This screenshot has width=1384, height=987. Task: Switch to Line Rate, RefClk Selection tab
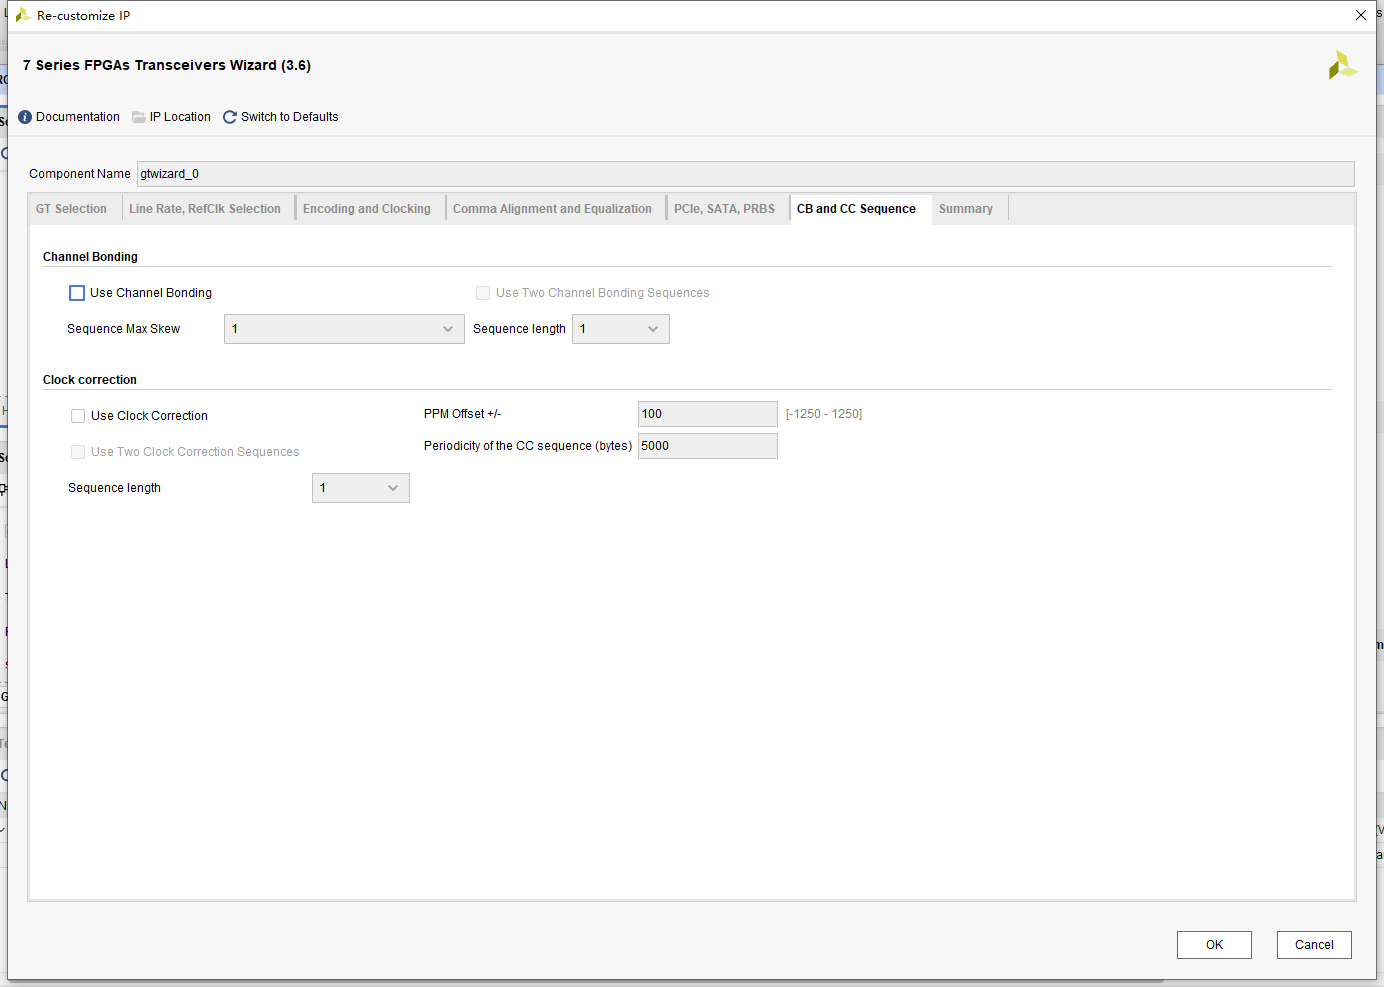(x=205, y=209)
